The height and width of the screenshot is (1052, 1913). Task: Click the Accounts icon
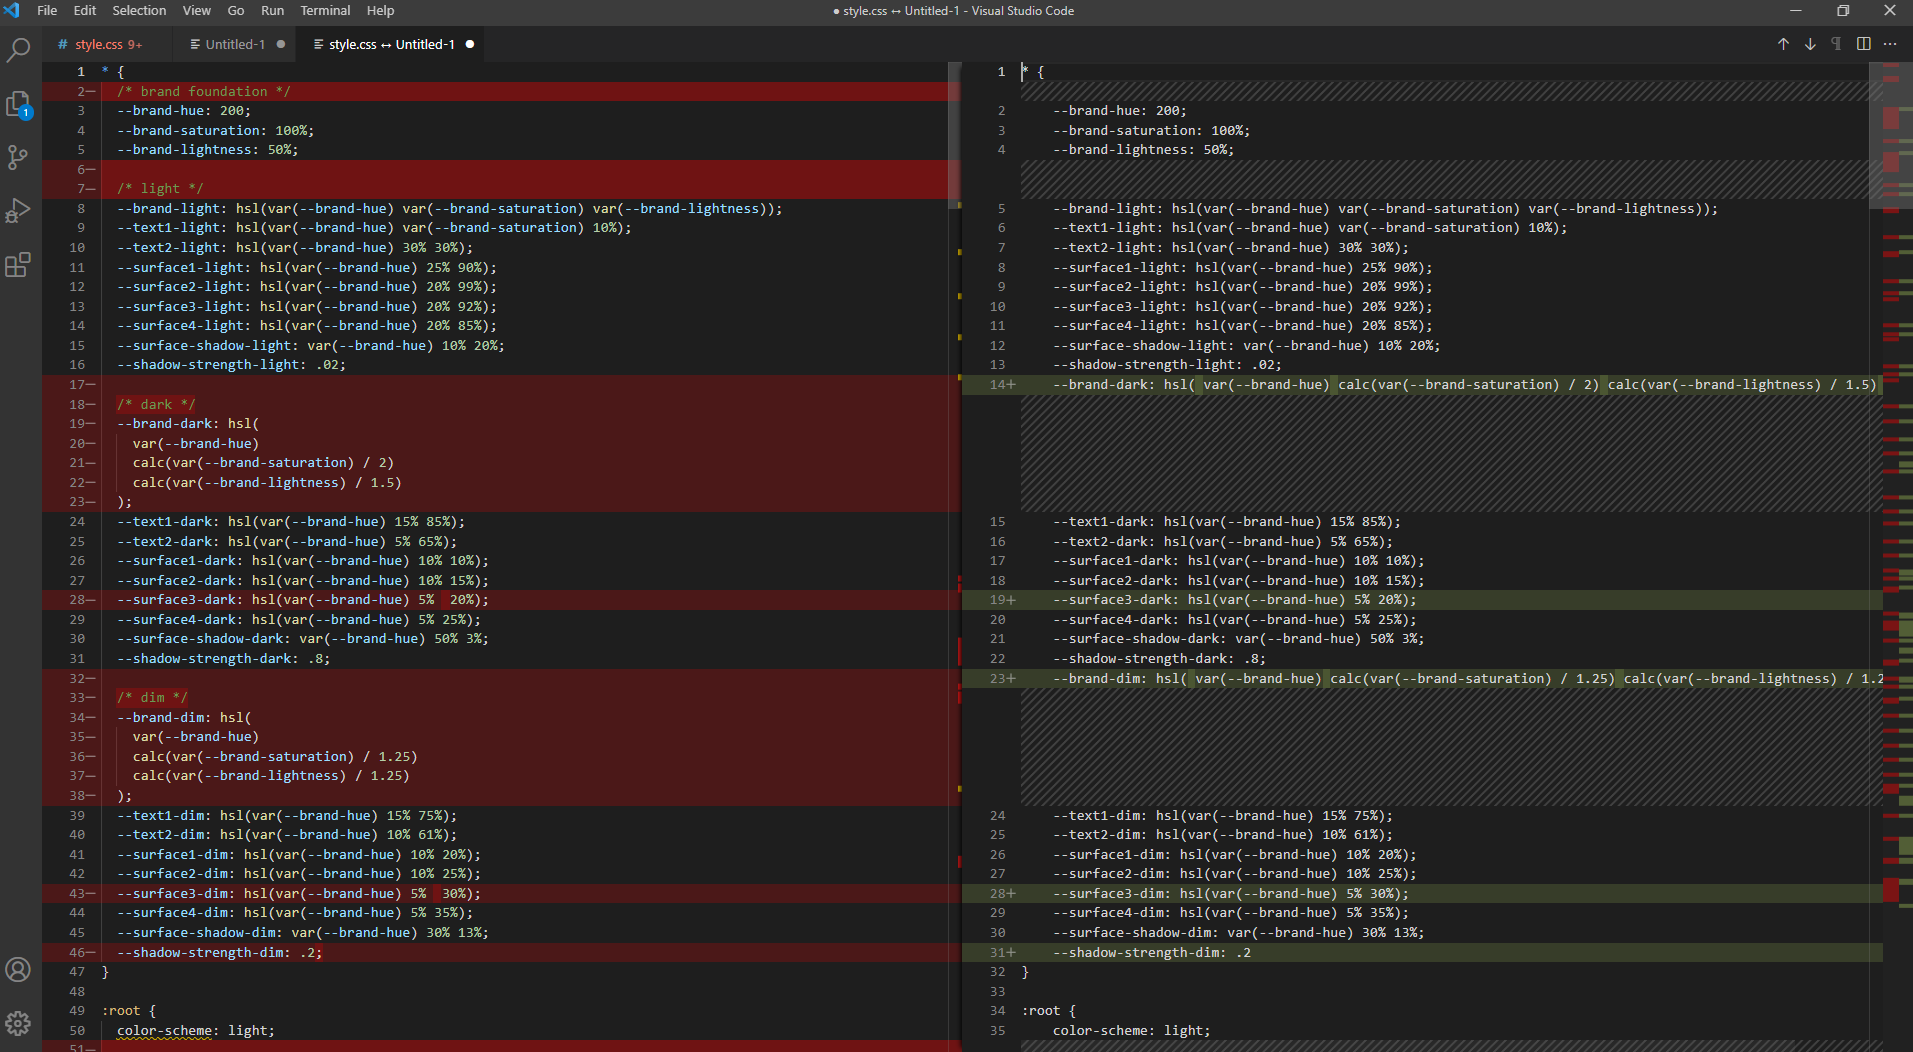pos(18,969)
